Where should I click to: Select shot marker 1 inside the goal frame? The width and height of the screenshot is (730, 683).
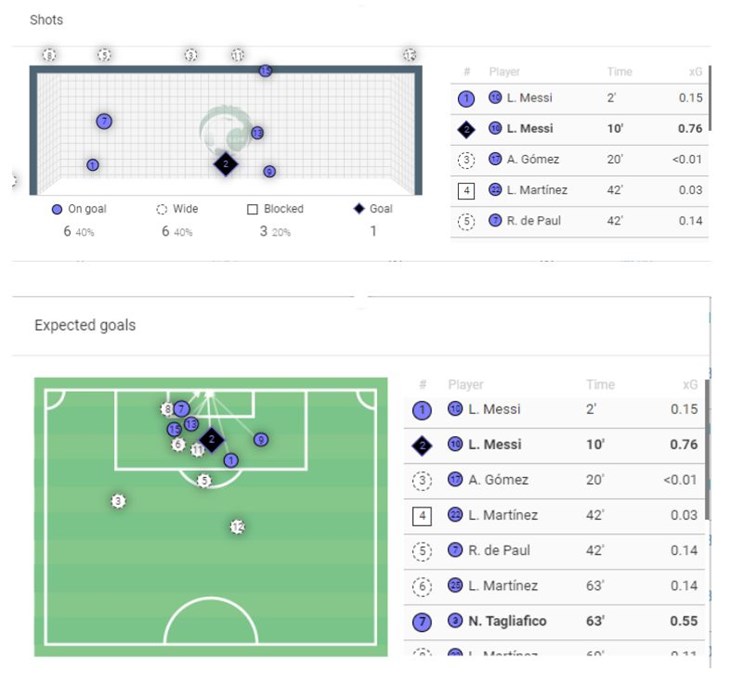[92, 165]
